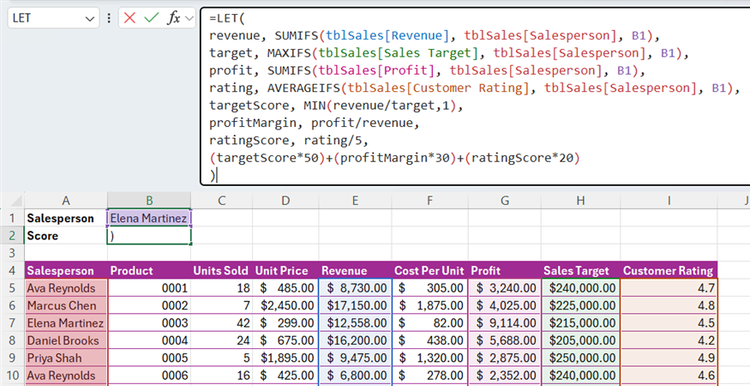Click customer rating 4.9
The width and height of the screenshot is (750, 386).
click(668, 358)
